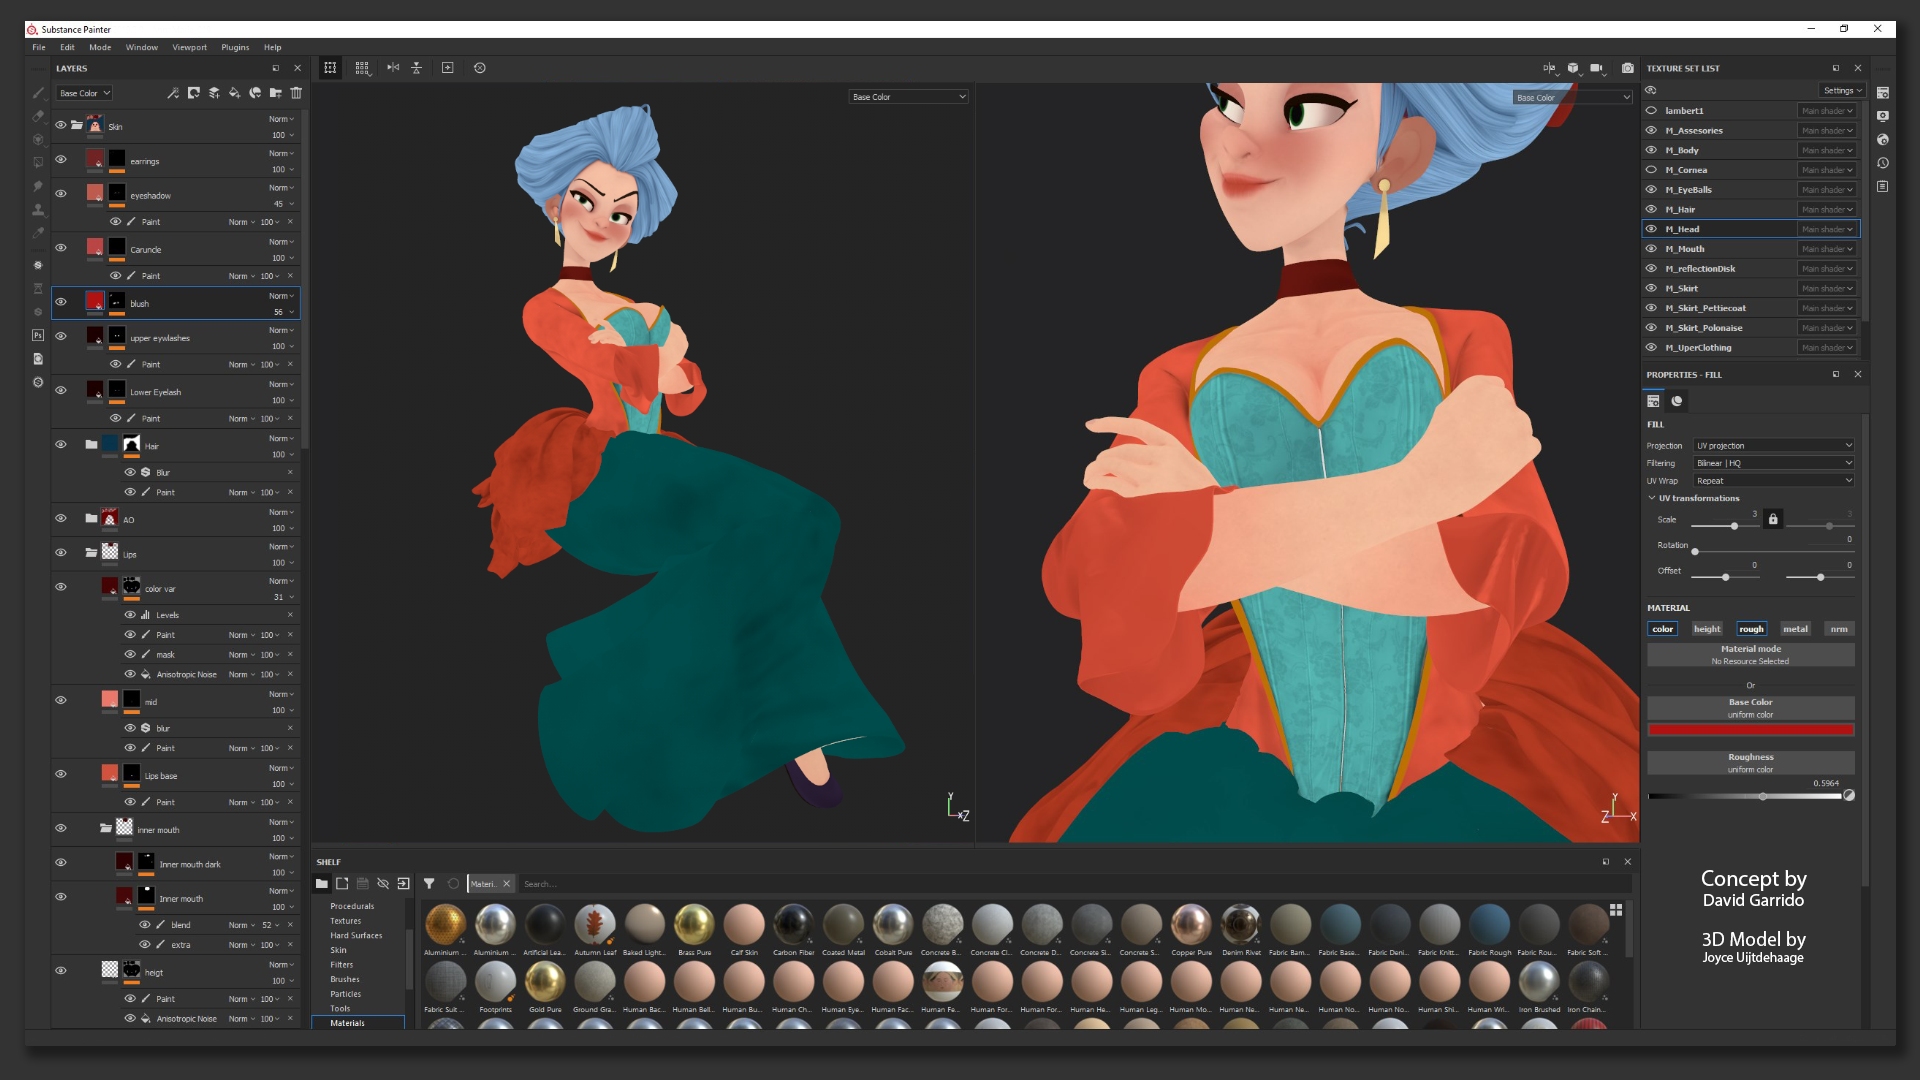Toggle the nrm material channel button
The width and height of the screenshot is (1920, 1080).
[x=1839, y=629]
